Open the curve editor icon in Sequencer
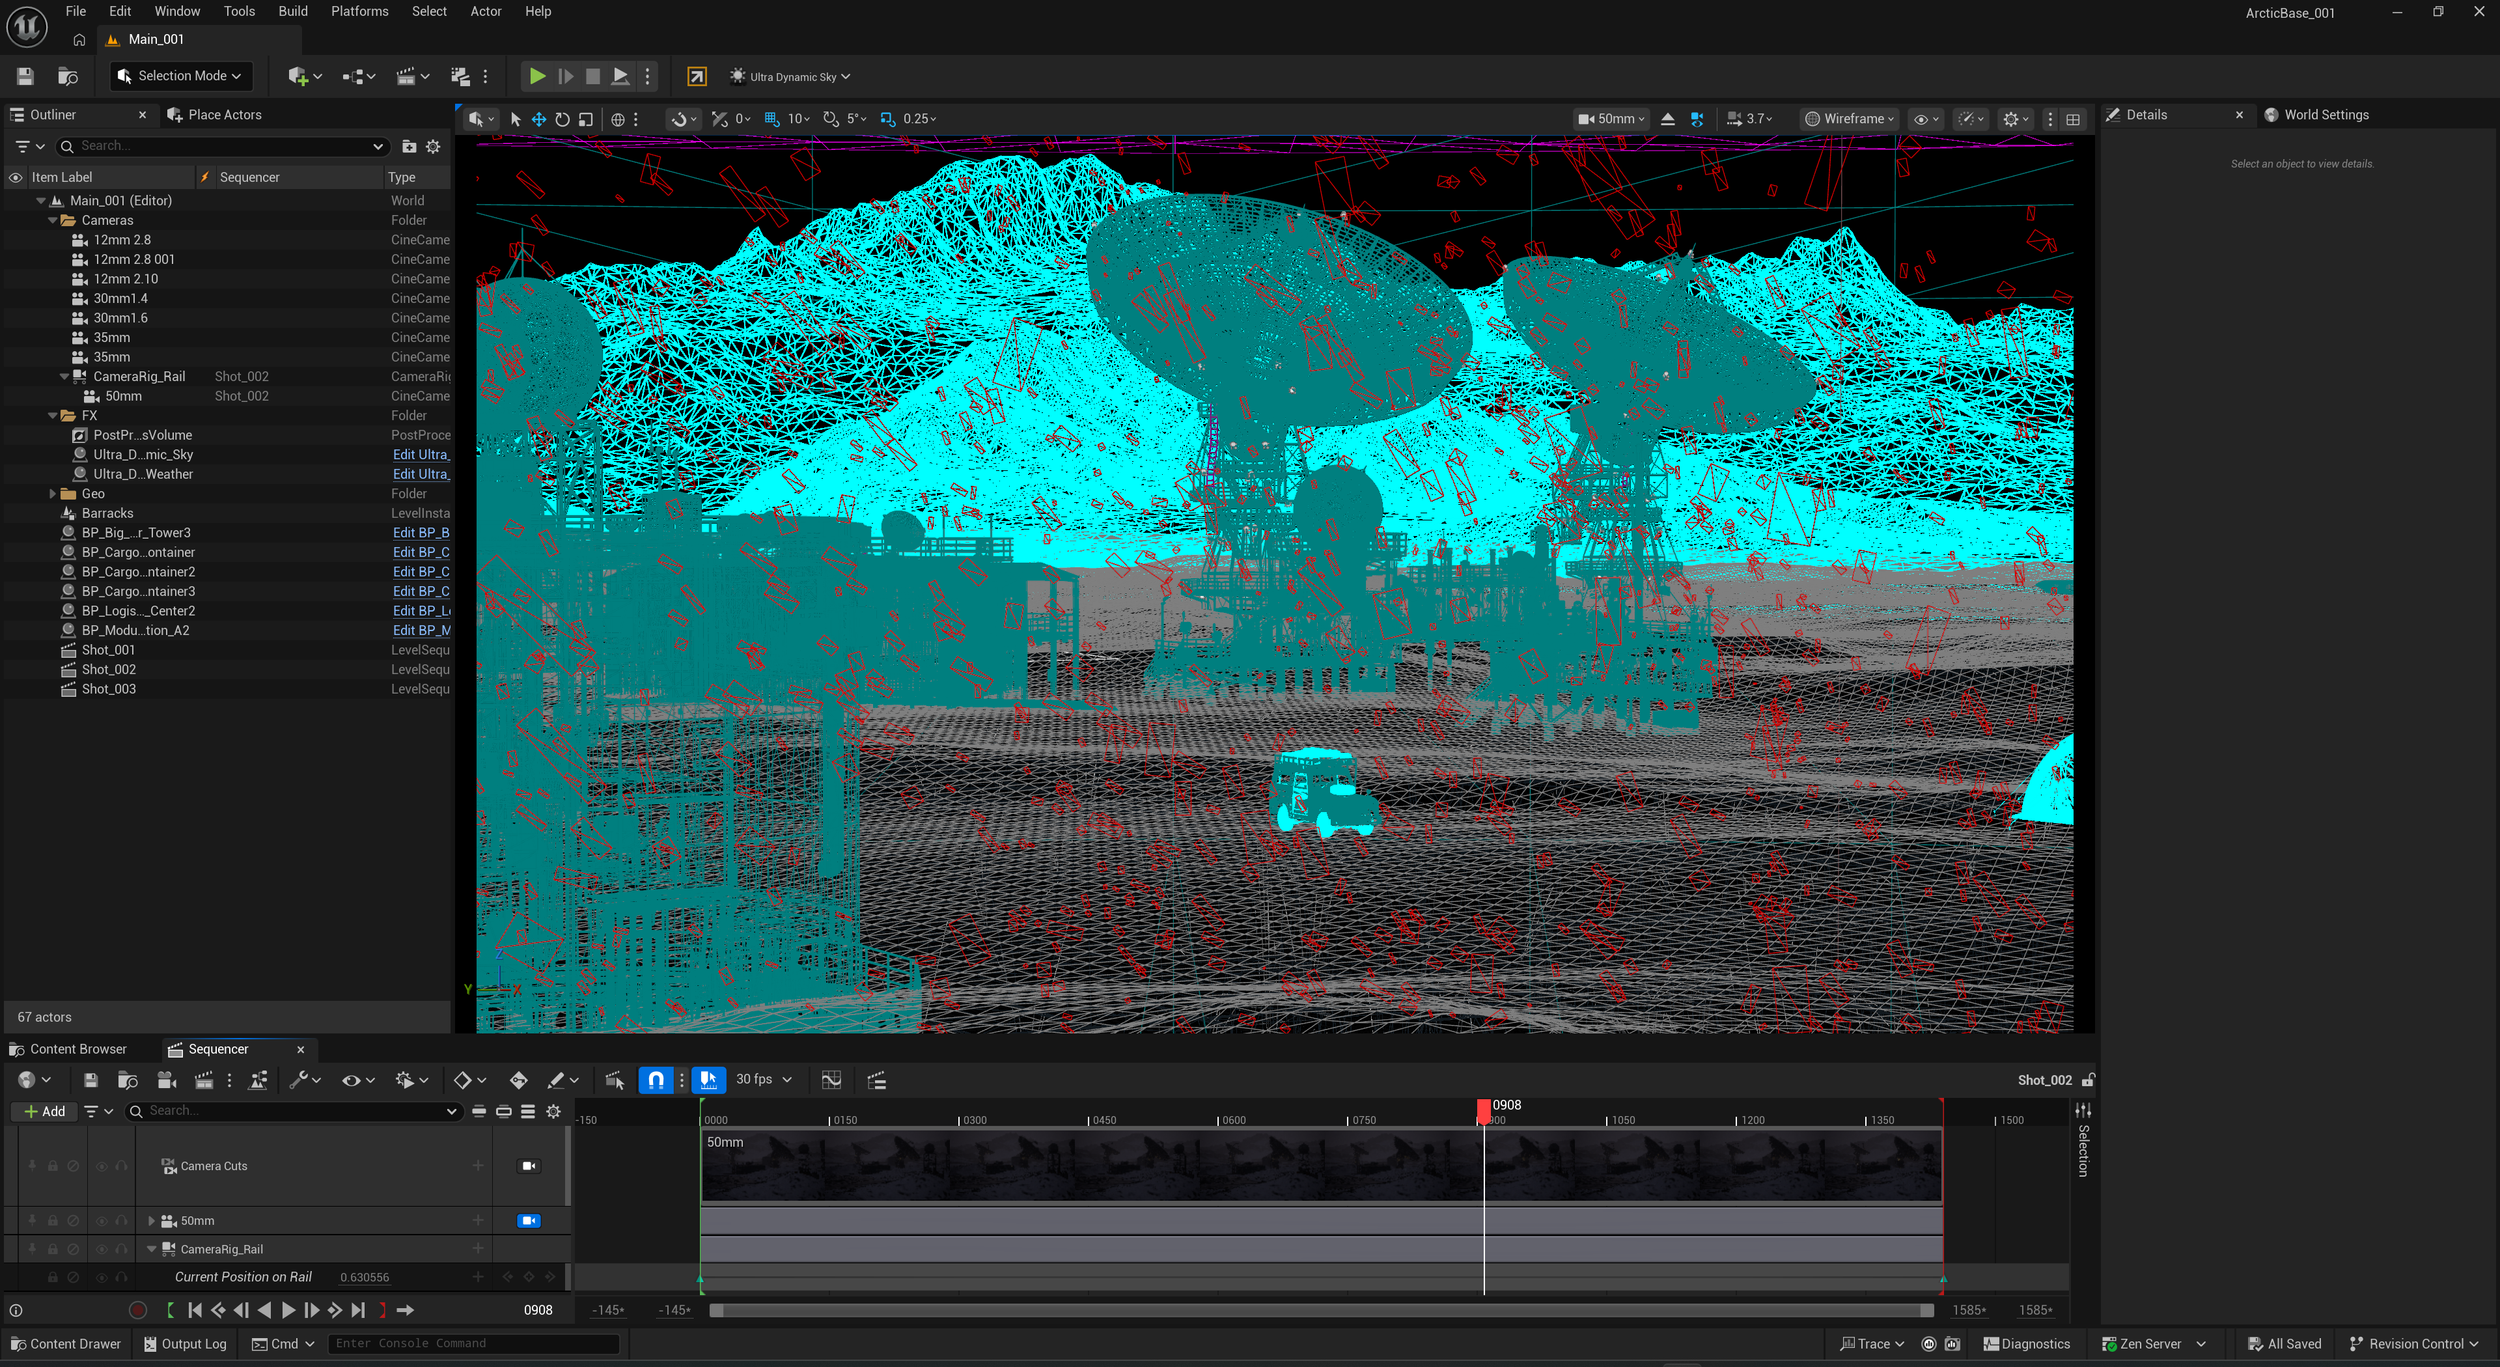Image resolution: width=2500 pixels, height=1367 pixels. [831, 1080]
